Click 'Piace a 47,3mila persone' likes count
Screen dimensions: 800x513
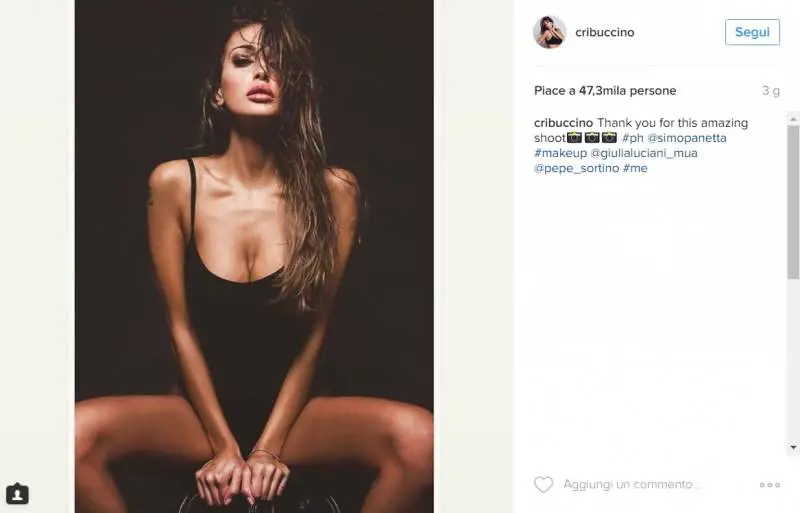605,90
